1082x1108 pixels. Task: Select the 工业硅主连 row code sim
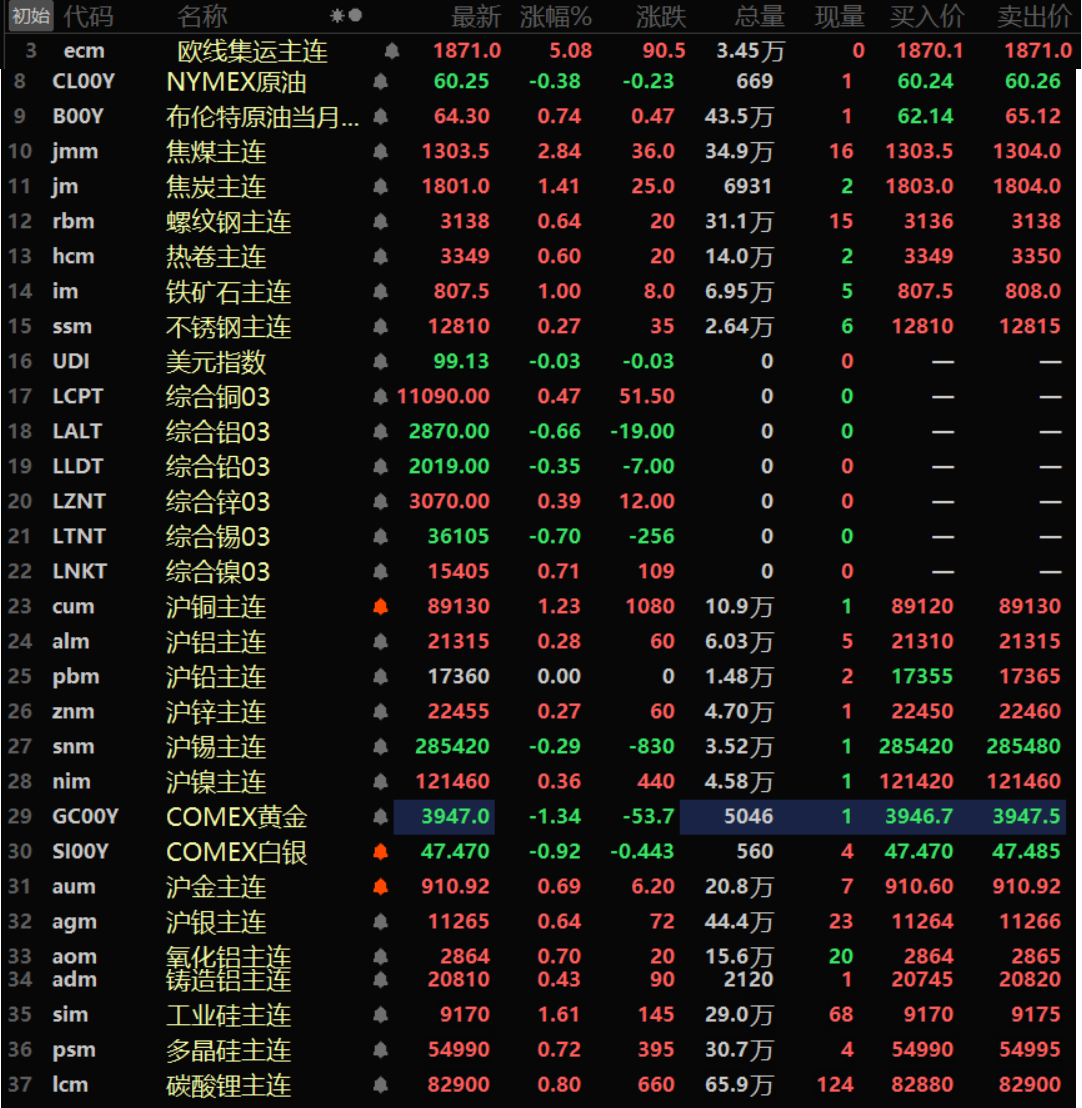[x=72, y=1015]
